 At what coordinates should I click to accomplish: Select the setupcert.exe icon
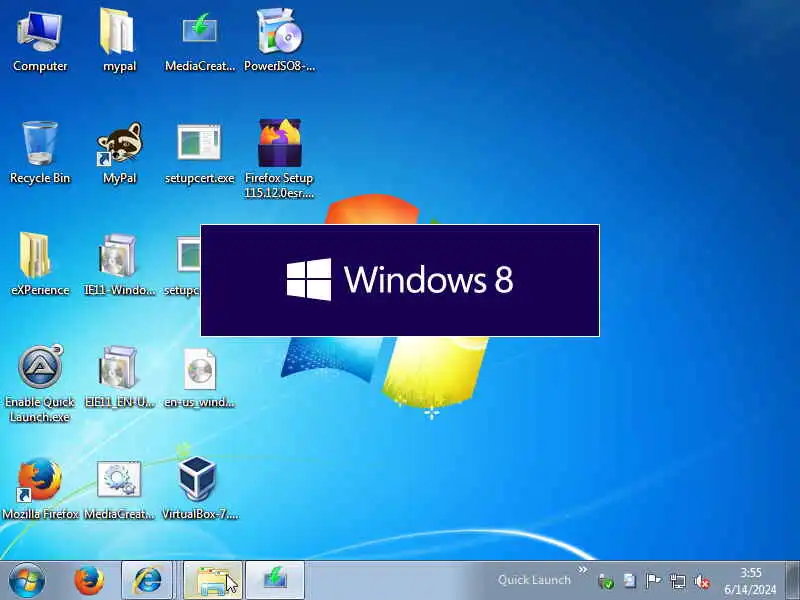(x=199, y=152)
